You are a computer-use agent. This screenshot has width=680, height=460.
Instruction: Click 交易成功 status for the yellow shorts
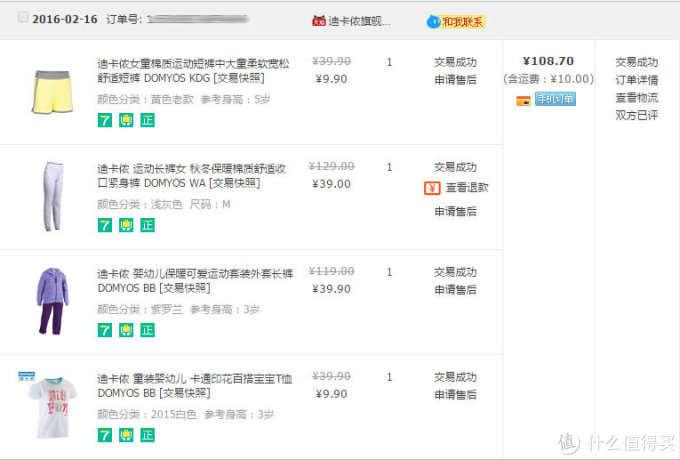tap(455, 62)
